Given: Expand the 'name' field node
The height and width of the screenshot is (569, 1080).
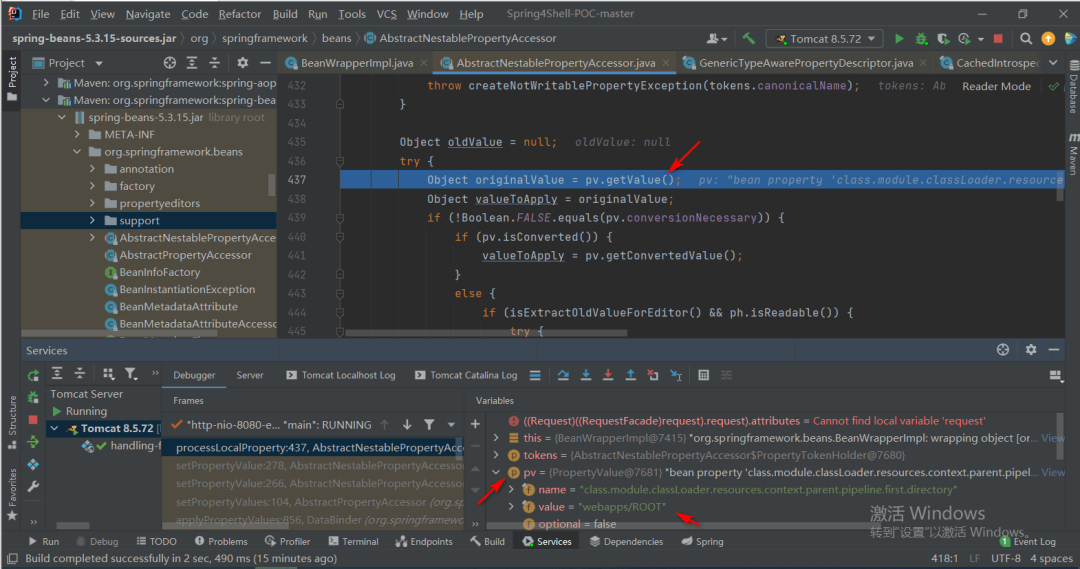Looking at the screenshot, I should [x=511, y=490].
